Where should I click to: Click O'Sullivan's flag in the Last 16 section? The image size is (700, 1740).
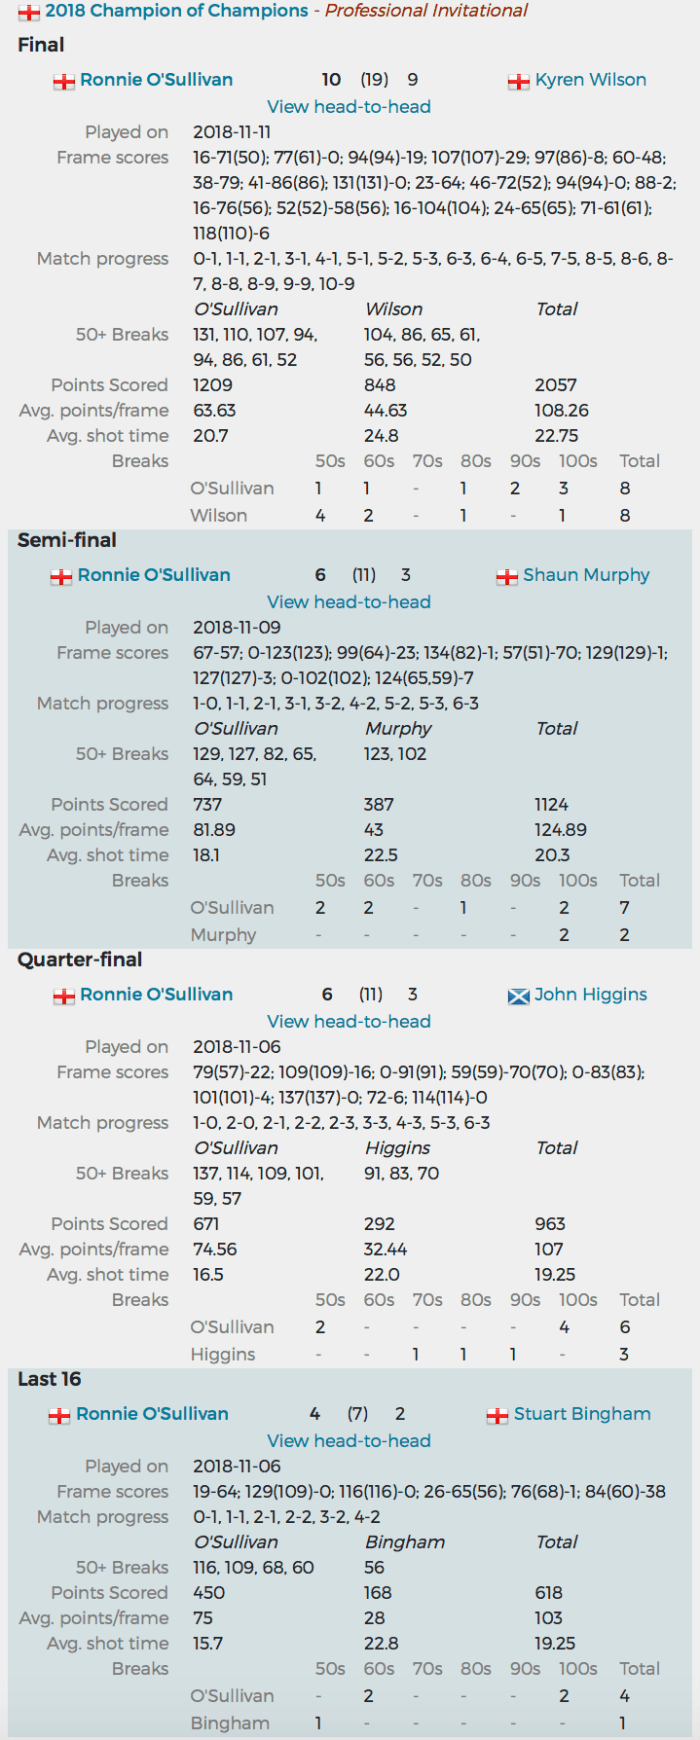[x=60, y=1415]
